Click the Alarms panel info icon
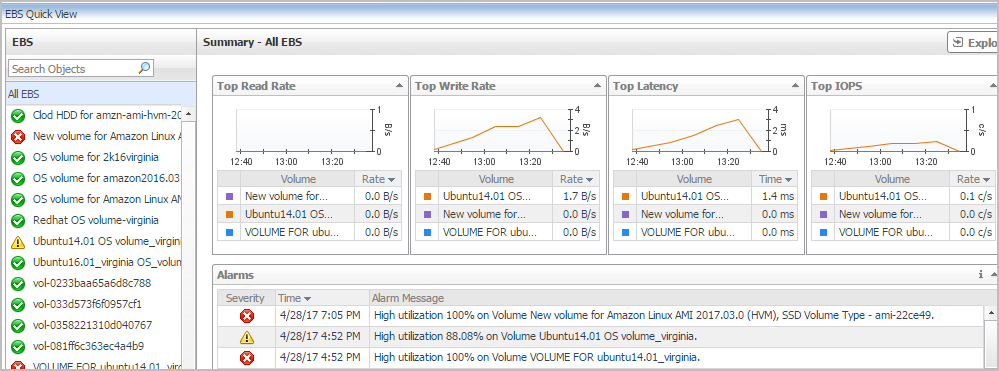Viewport: 999px width, 371px height. tap(981, 275)
